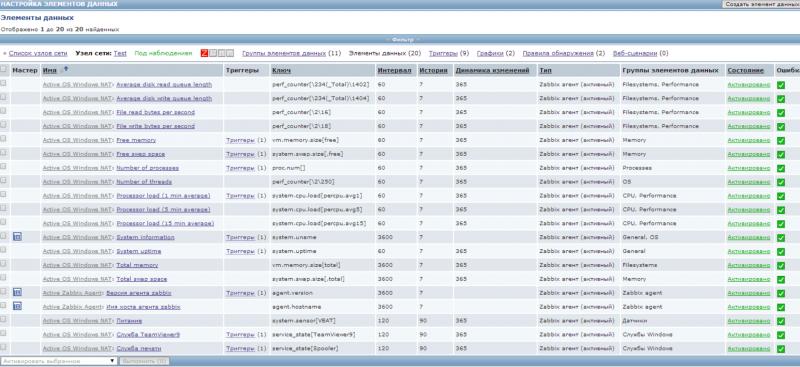
Task: Open wizard icon for System information row
Action: point(17,237)
